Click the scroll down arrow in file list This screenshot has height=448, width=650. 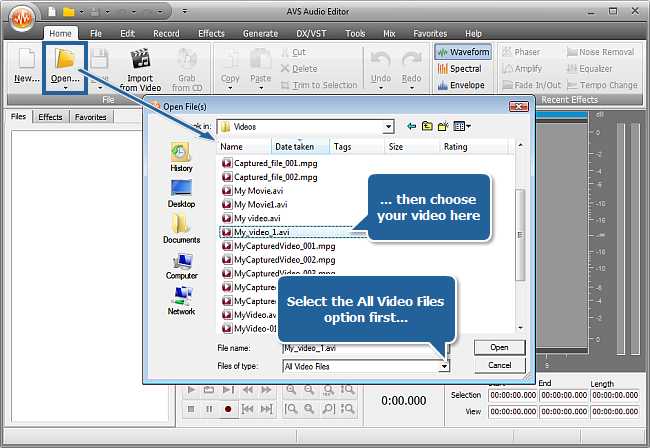[520, 328]
